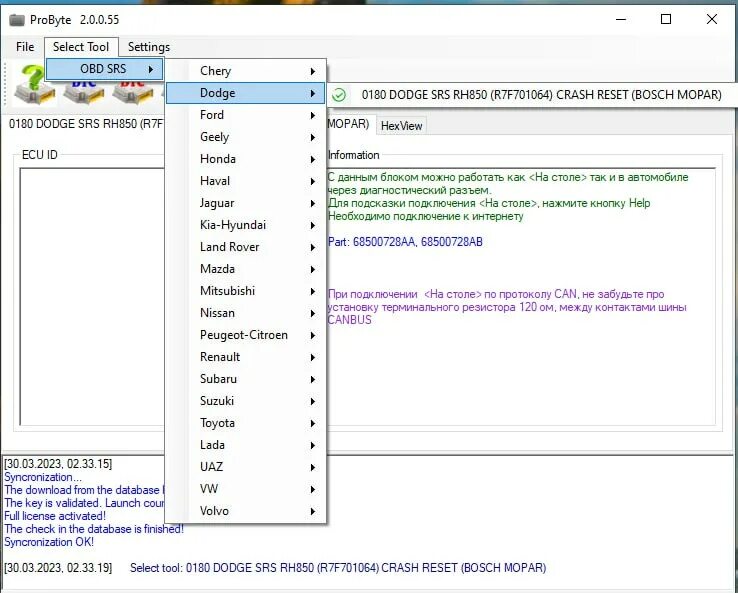The height and width of the screenshot is (593, 738).
Task: Open the Lada submenu
Action: (245, 445)
